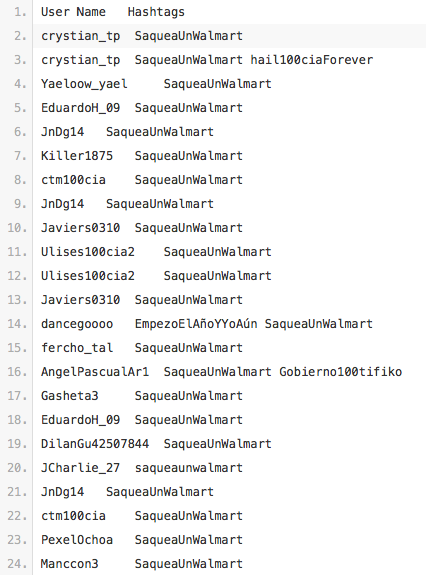
Task: Click lowercase saqueaunwalmart on line 20
Action: (188, 468)
